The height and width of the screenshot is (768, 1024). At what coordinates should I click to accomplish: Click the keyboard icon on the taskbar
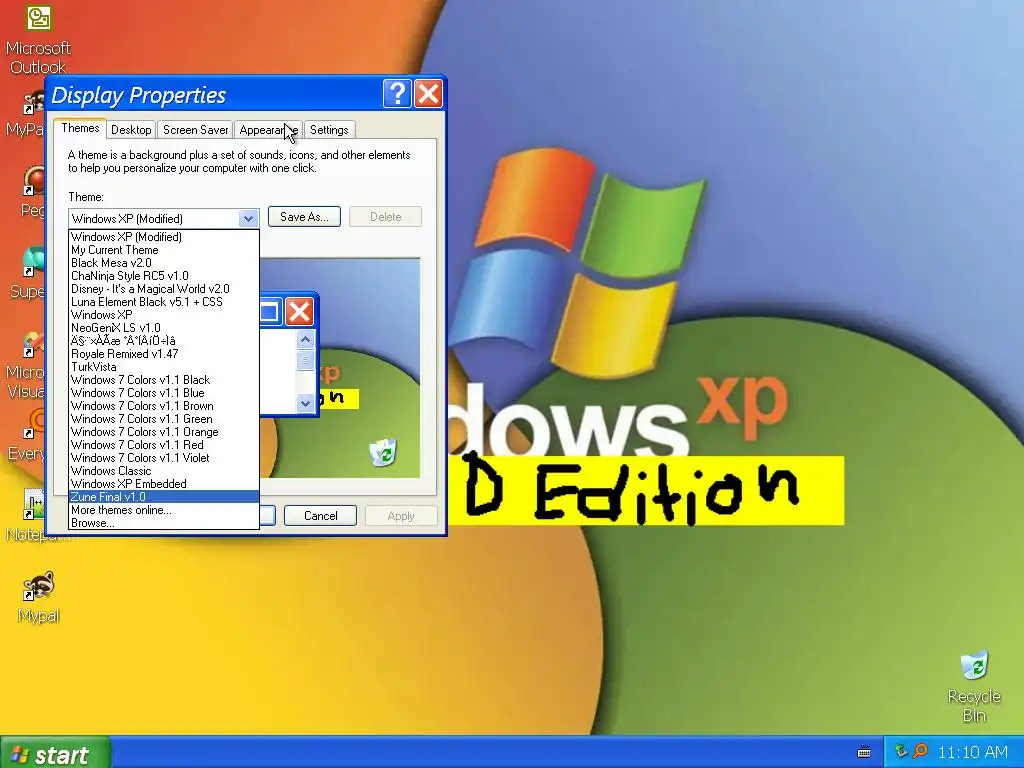(864, 752)
